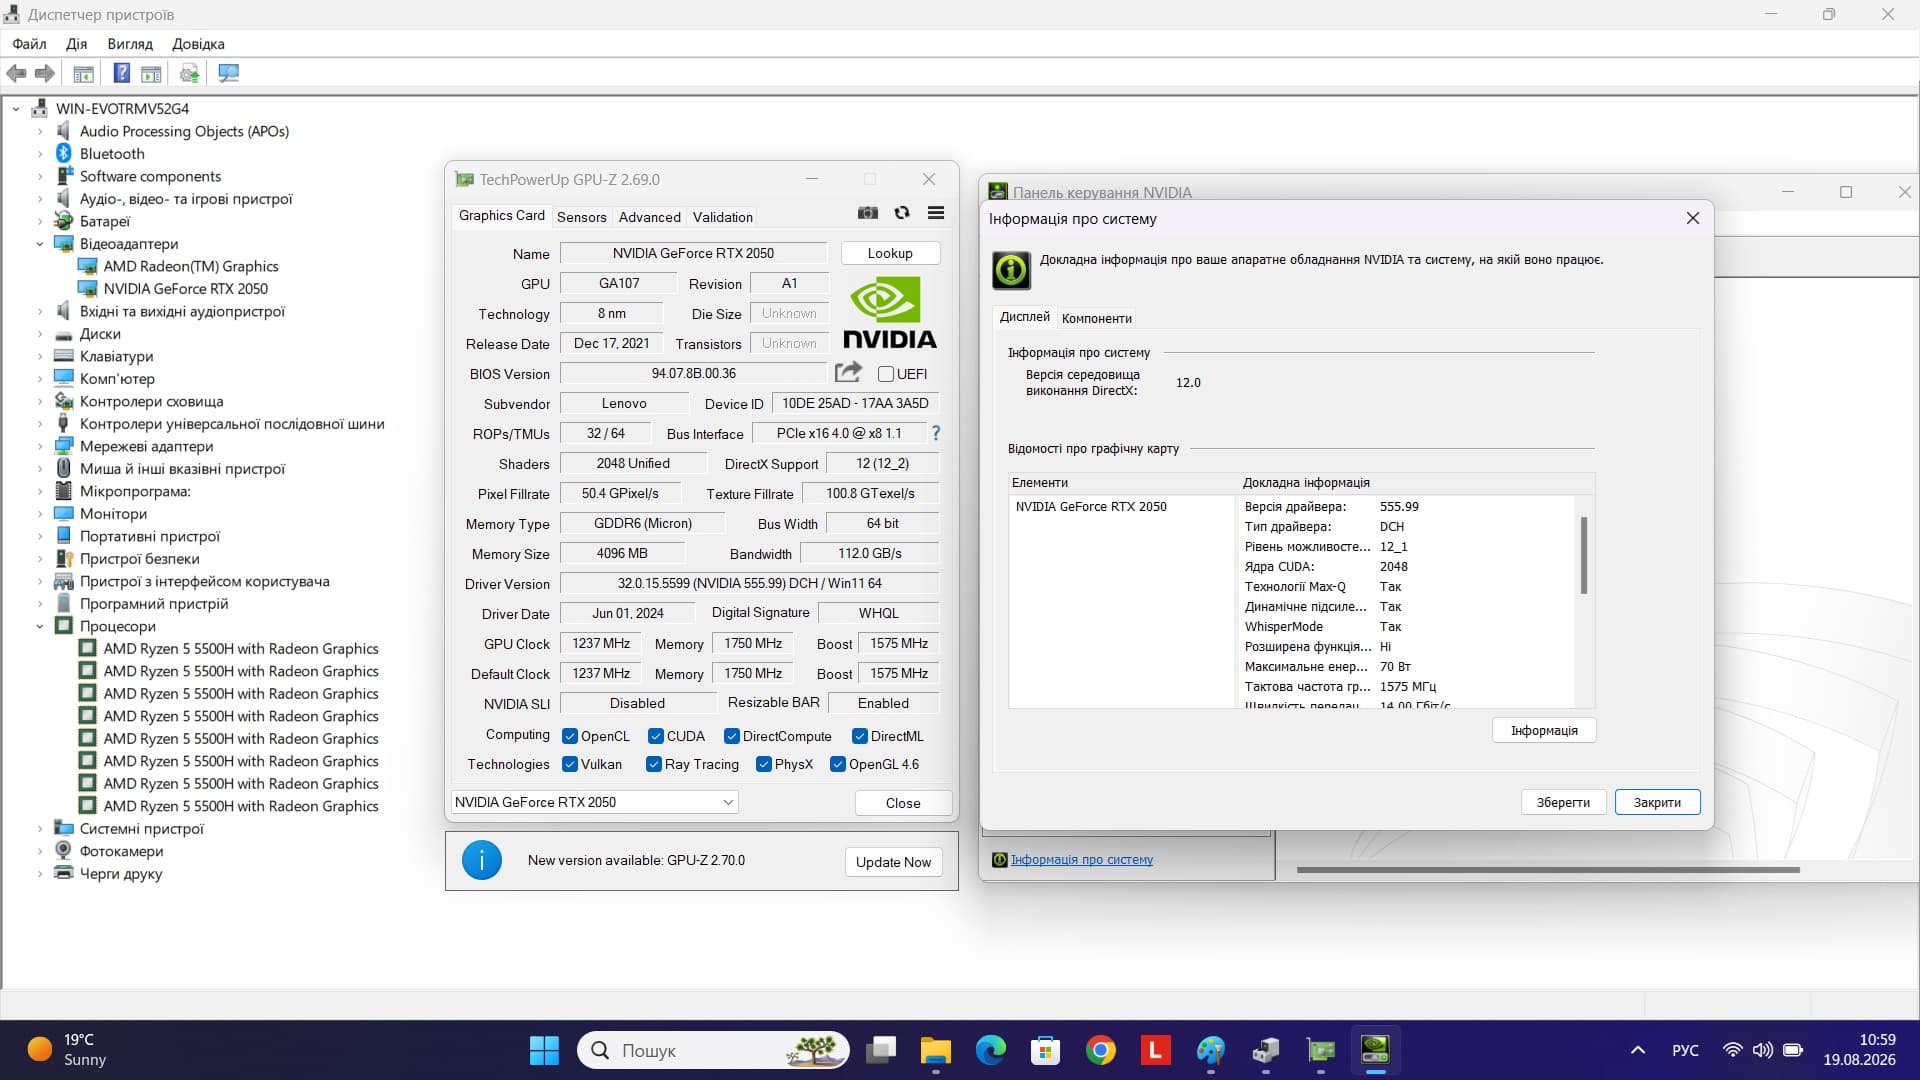Open File Explorer from taskbar

click(936, 1050)
